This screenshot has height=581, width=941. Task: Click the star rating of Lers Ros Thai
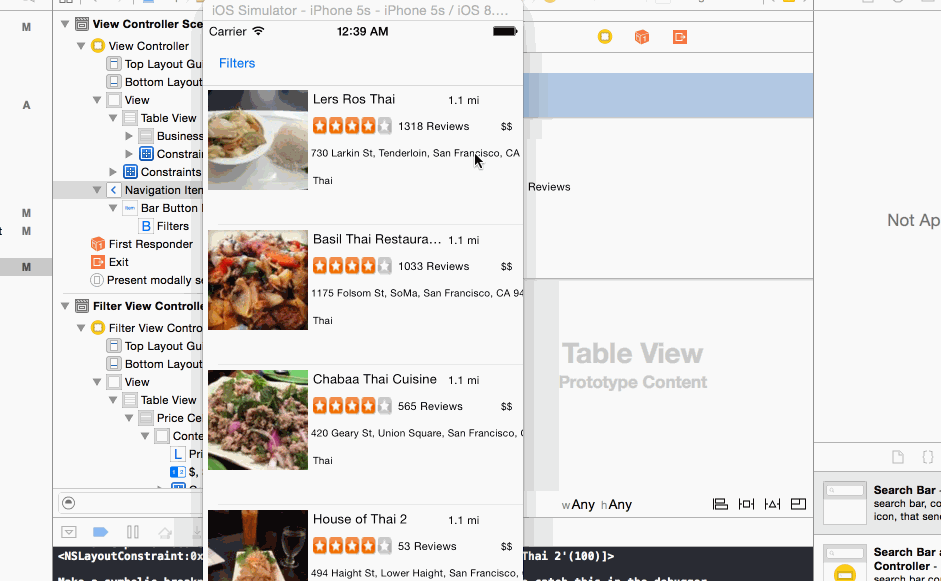click(x=352, y=126)
